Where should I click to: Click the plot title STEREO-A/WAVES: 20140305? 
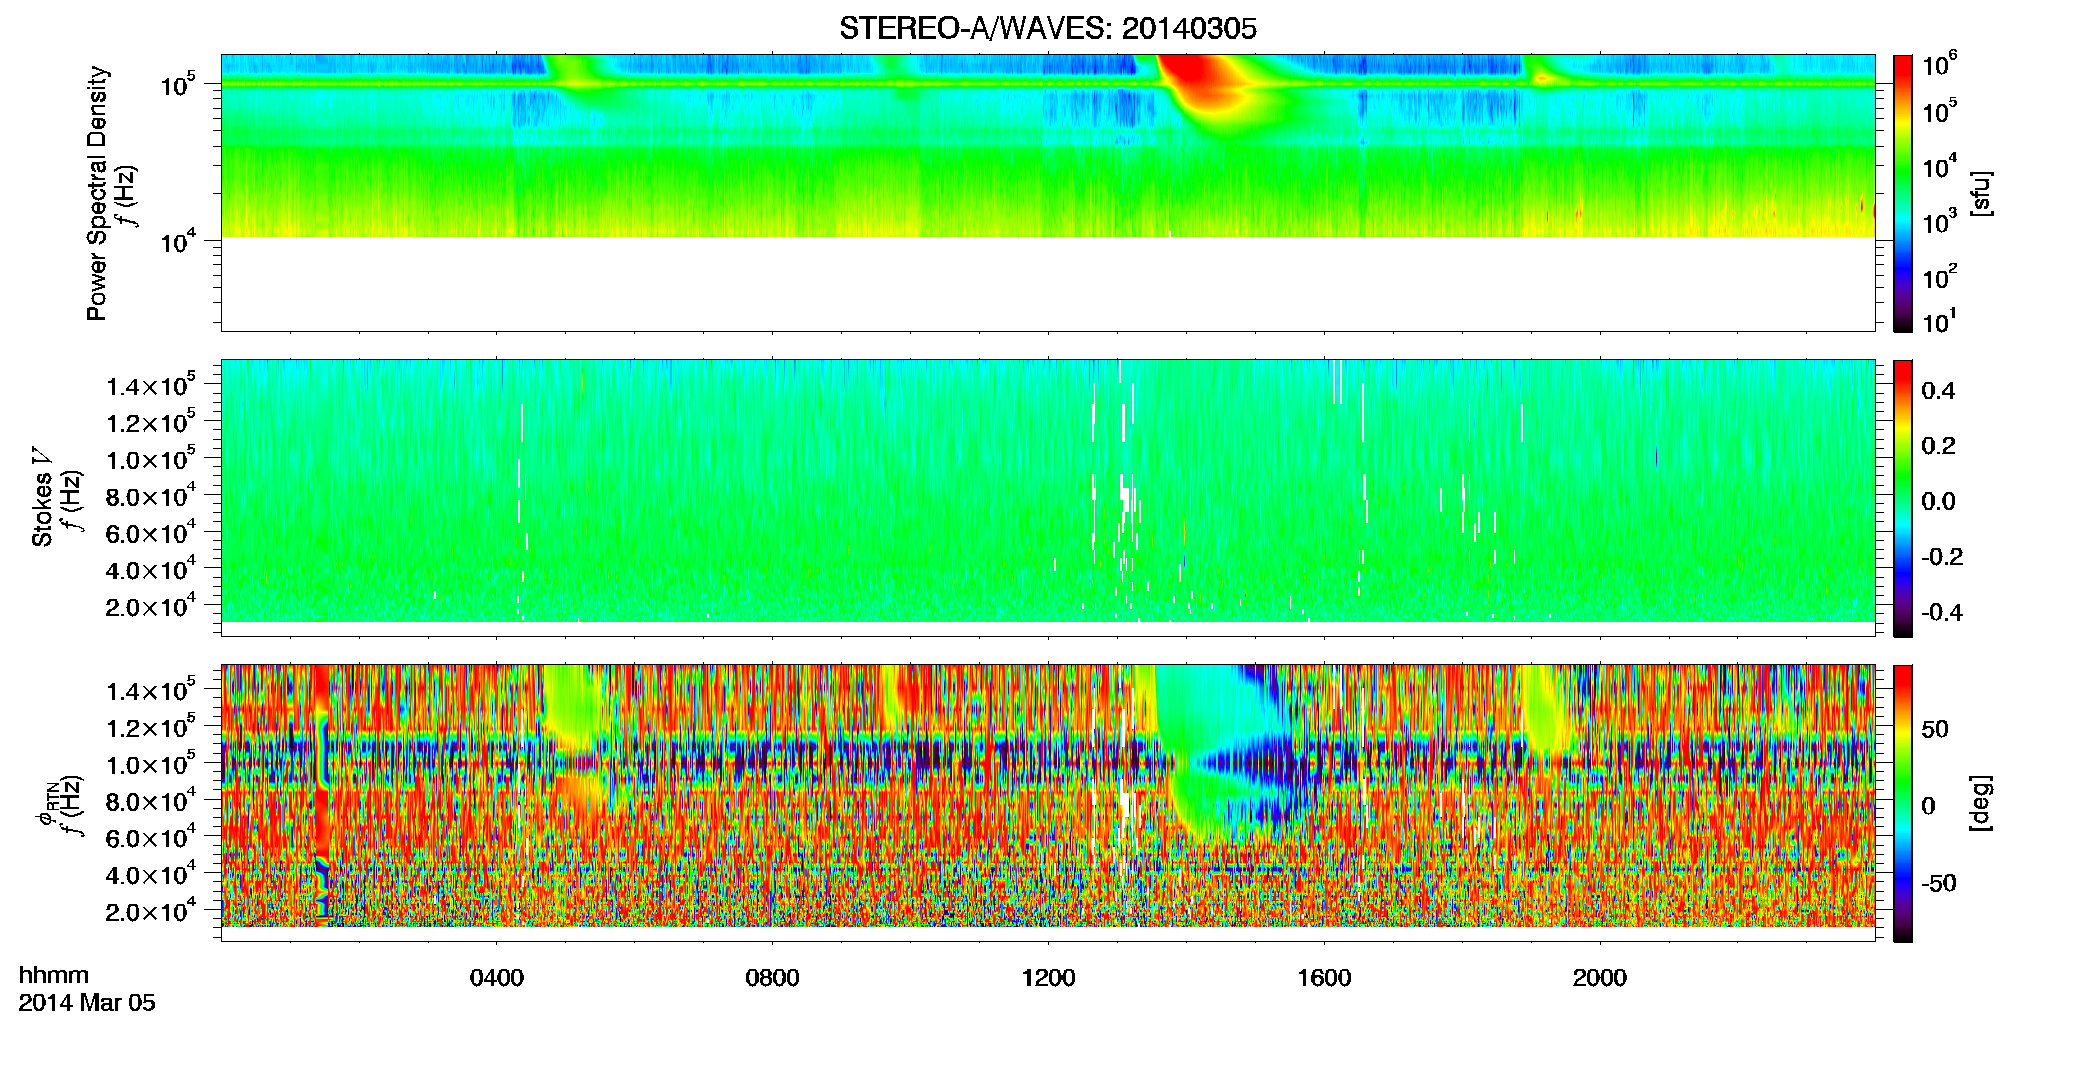point(1048,28)
